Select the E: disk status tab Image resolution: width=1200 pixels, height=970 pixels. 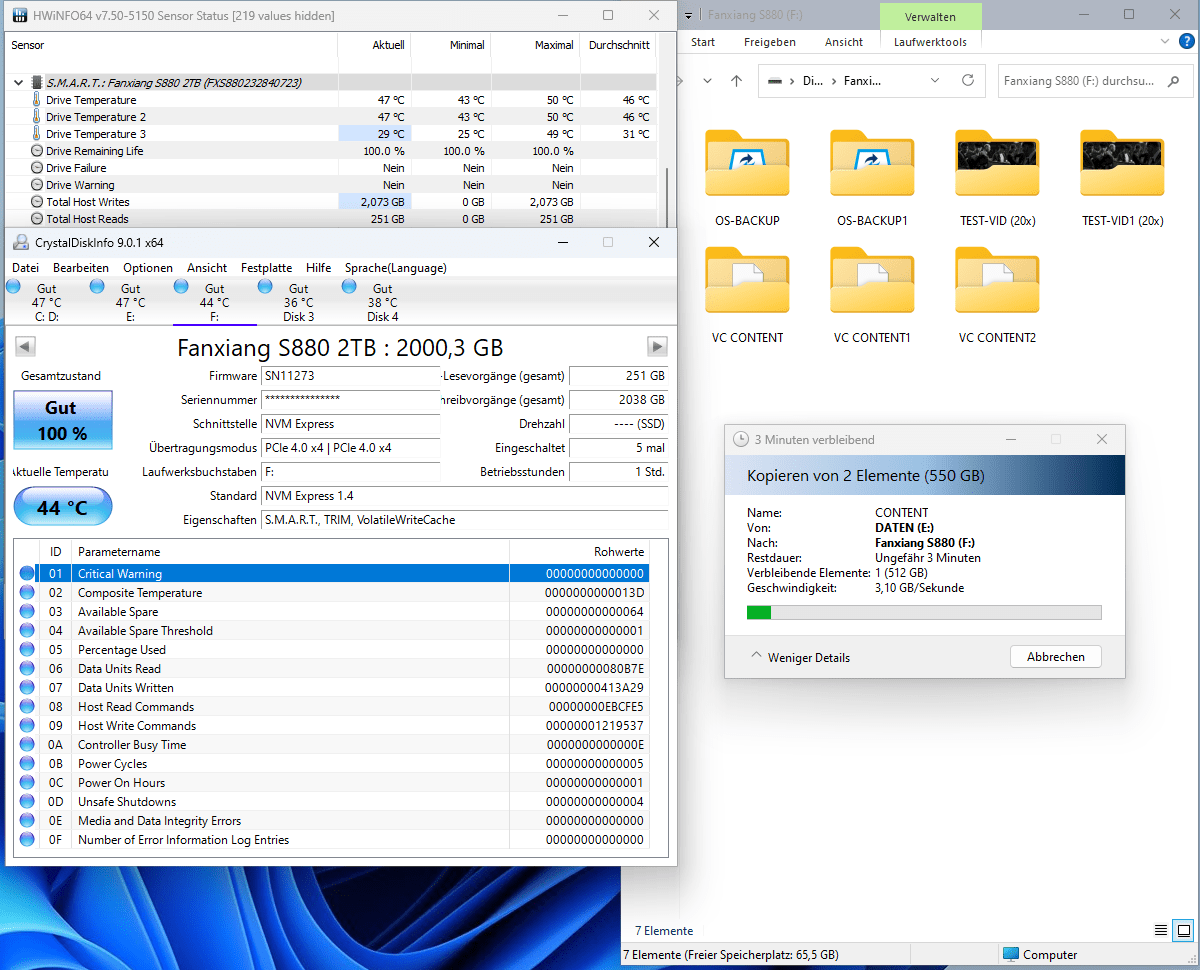[x=131, y=301]
